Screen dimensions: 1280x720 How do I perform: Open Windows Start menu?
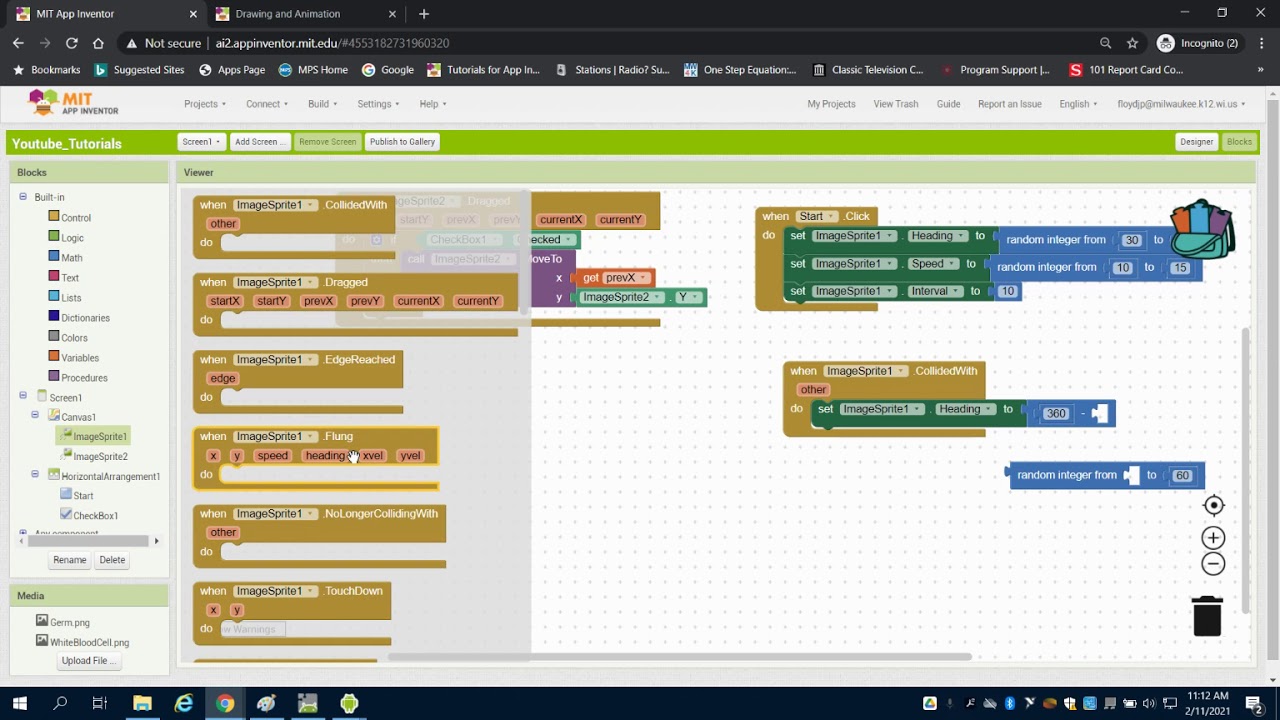click(x=19, y=703)
